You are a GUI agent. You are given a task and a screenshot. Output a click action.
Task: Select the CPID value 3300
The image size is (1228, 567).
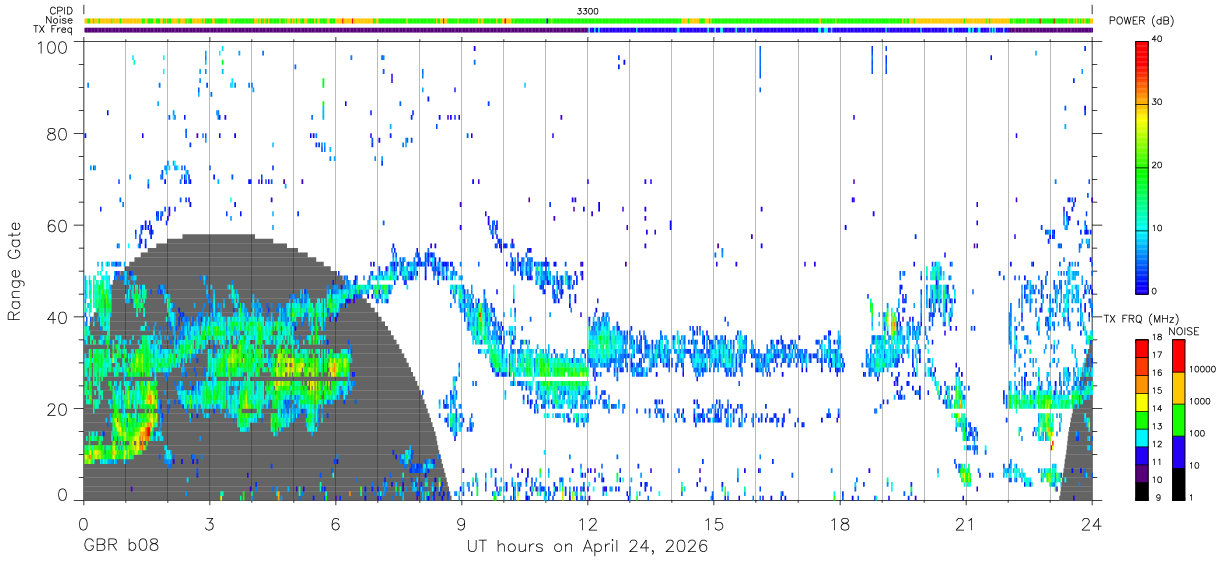(588, 10)
